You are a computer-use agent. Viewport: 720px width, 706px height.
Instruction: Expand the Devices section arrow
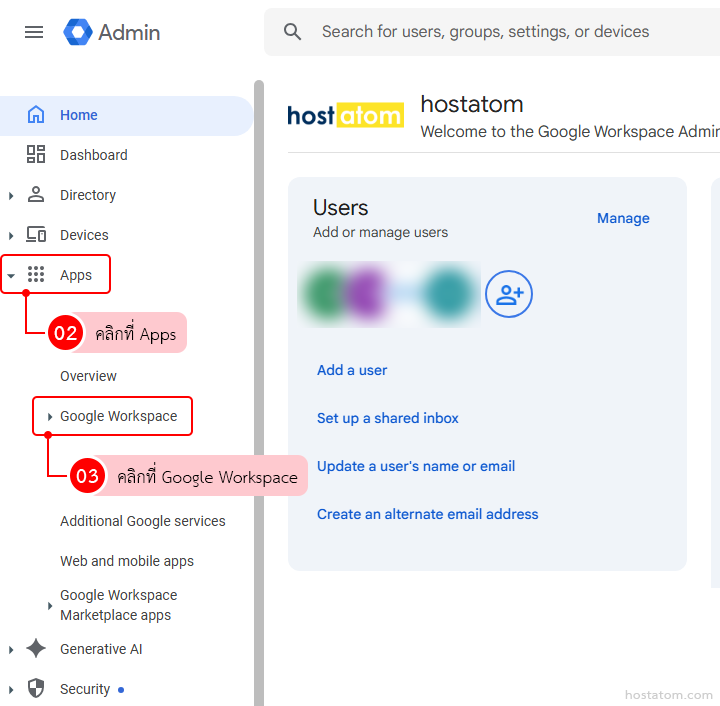[11, 235]
